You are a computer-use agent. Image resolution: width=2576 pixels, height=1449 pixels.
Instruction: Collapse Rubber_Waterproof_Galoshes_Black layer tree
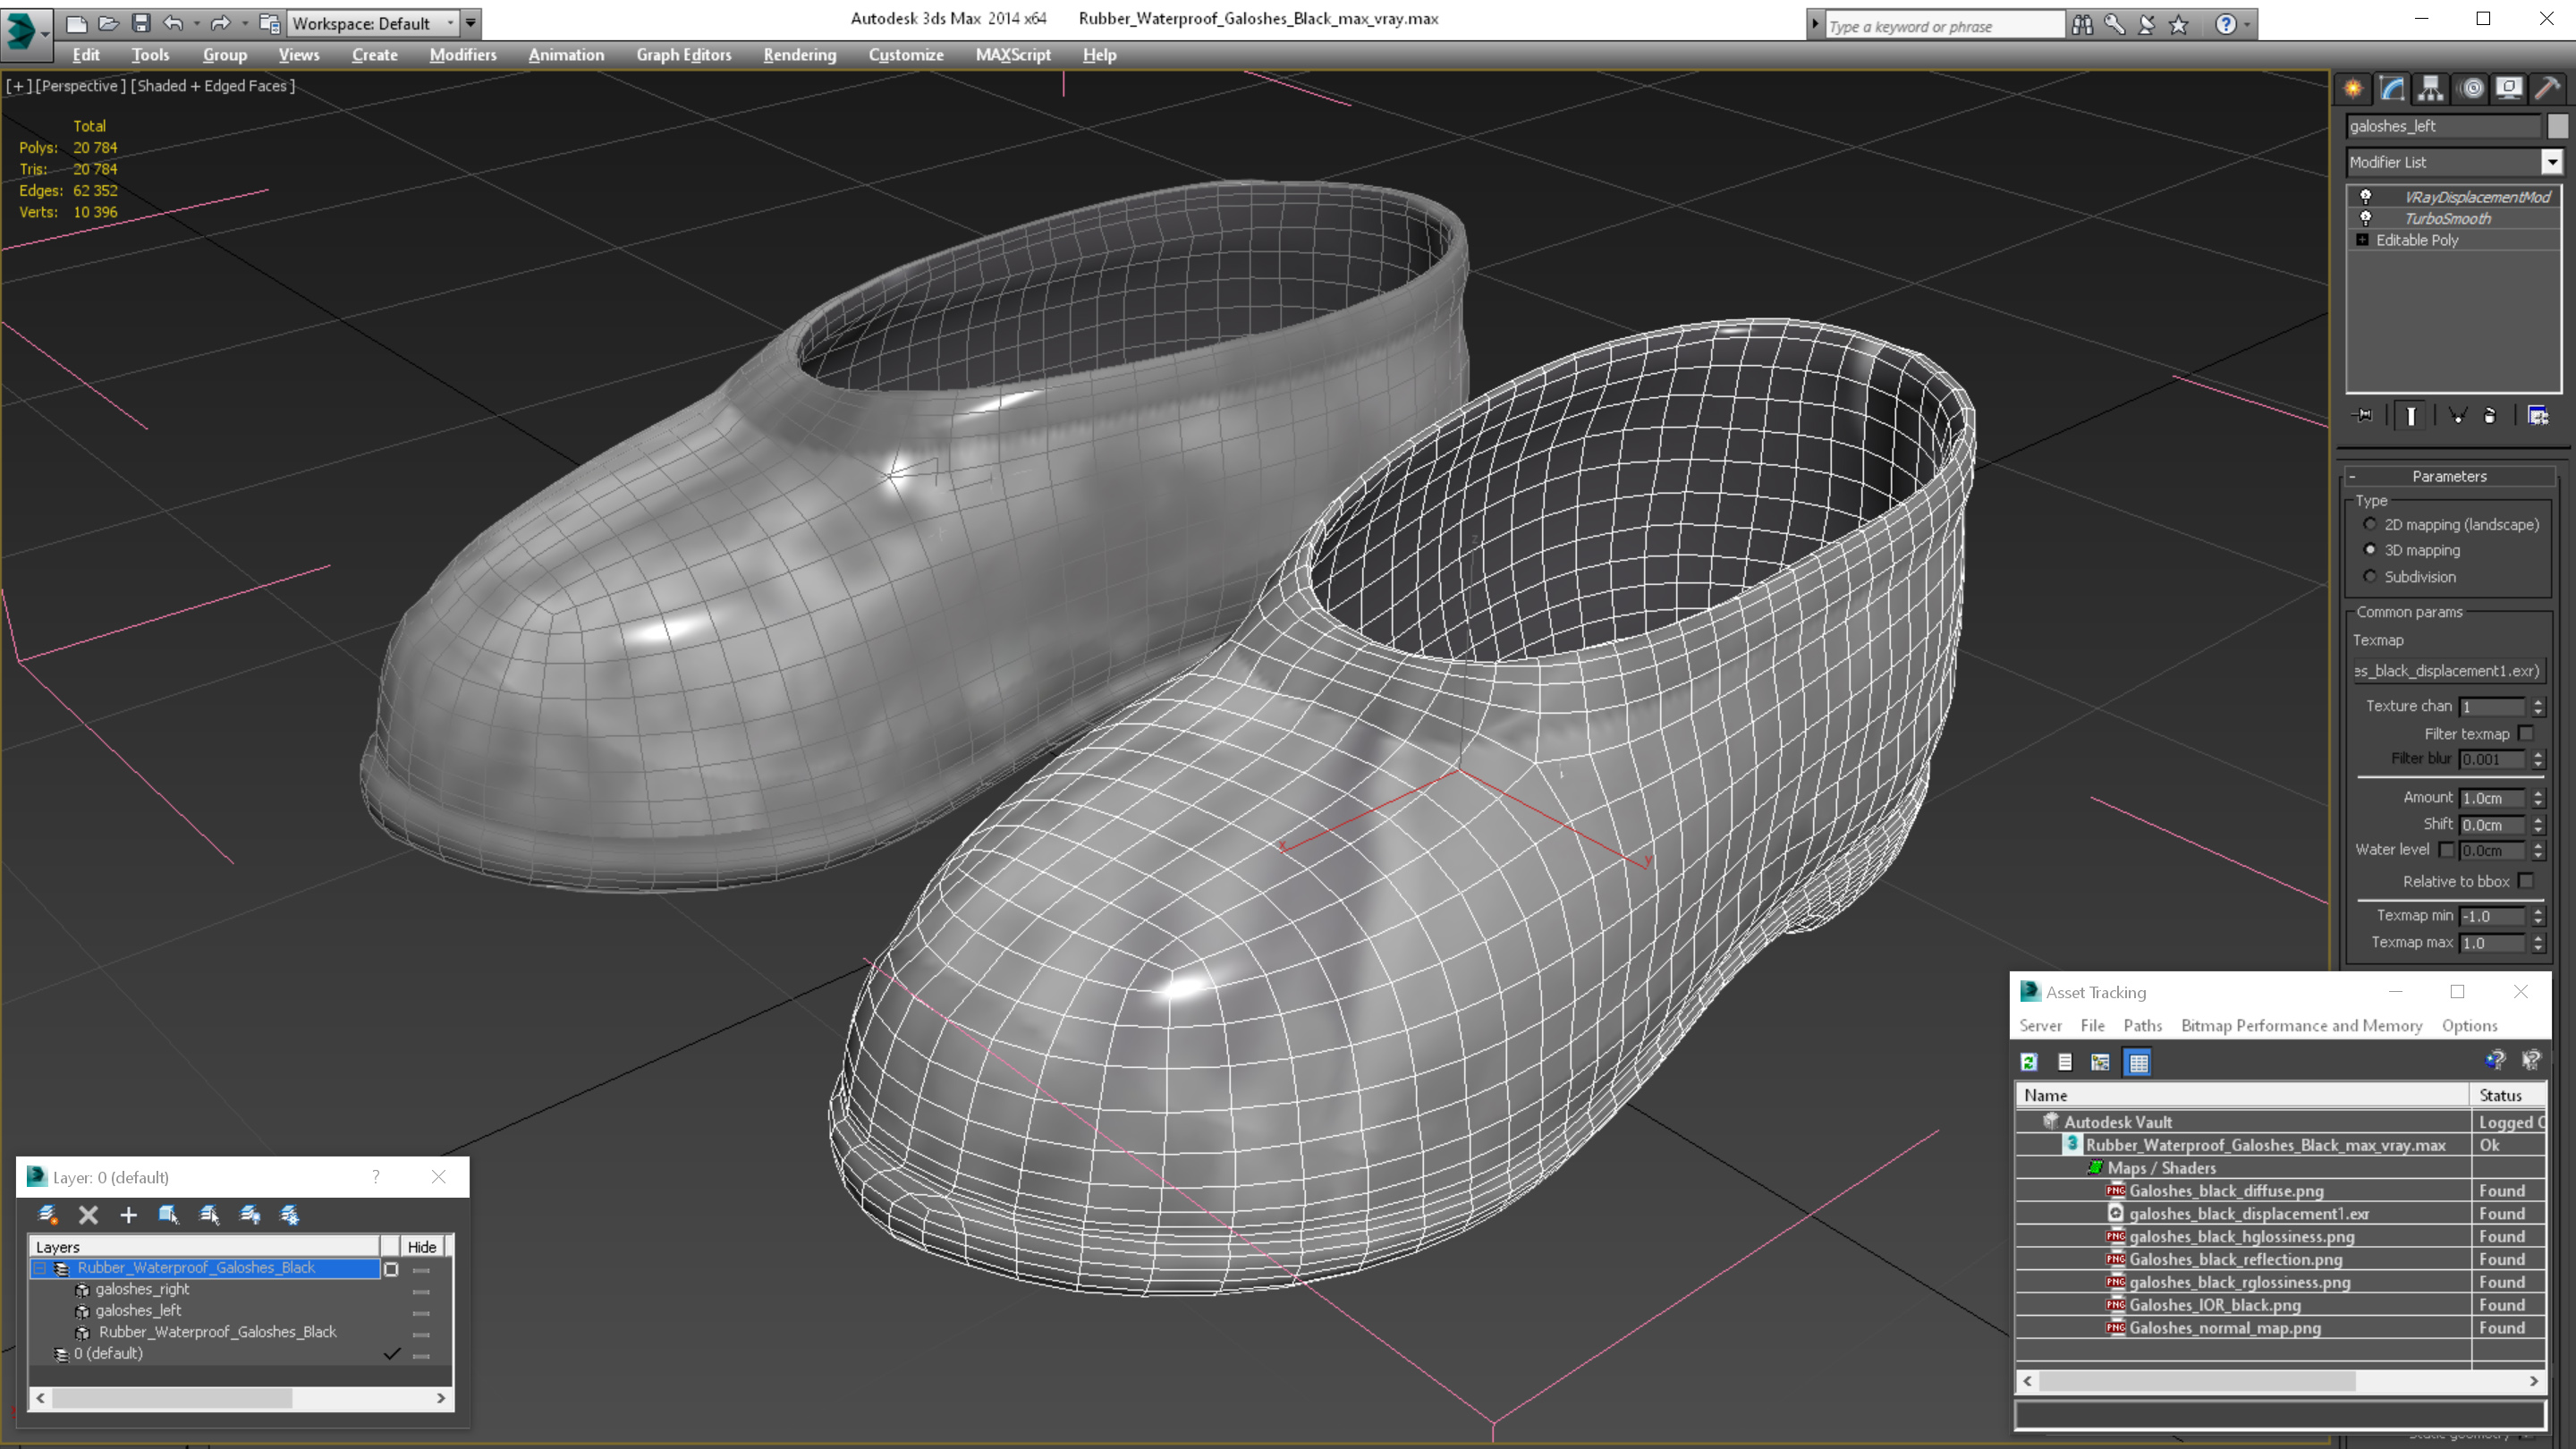pyautogui.click(x=40, y=1268)
